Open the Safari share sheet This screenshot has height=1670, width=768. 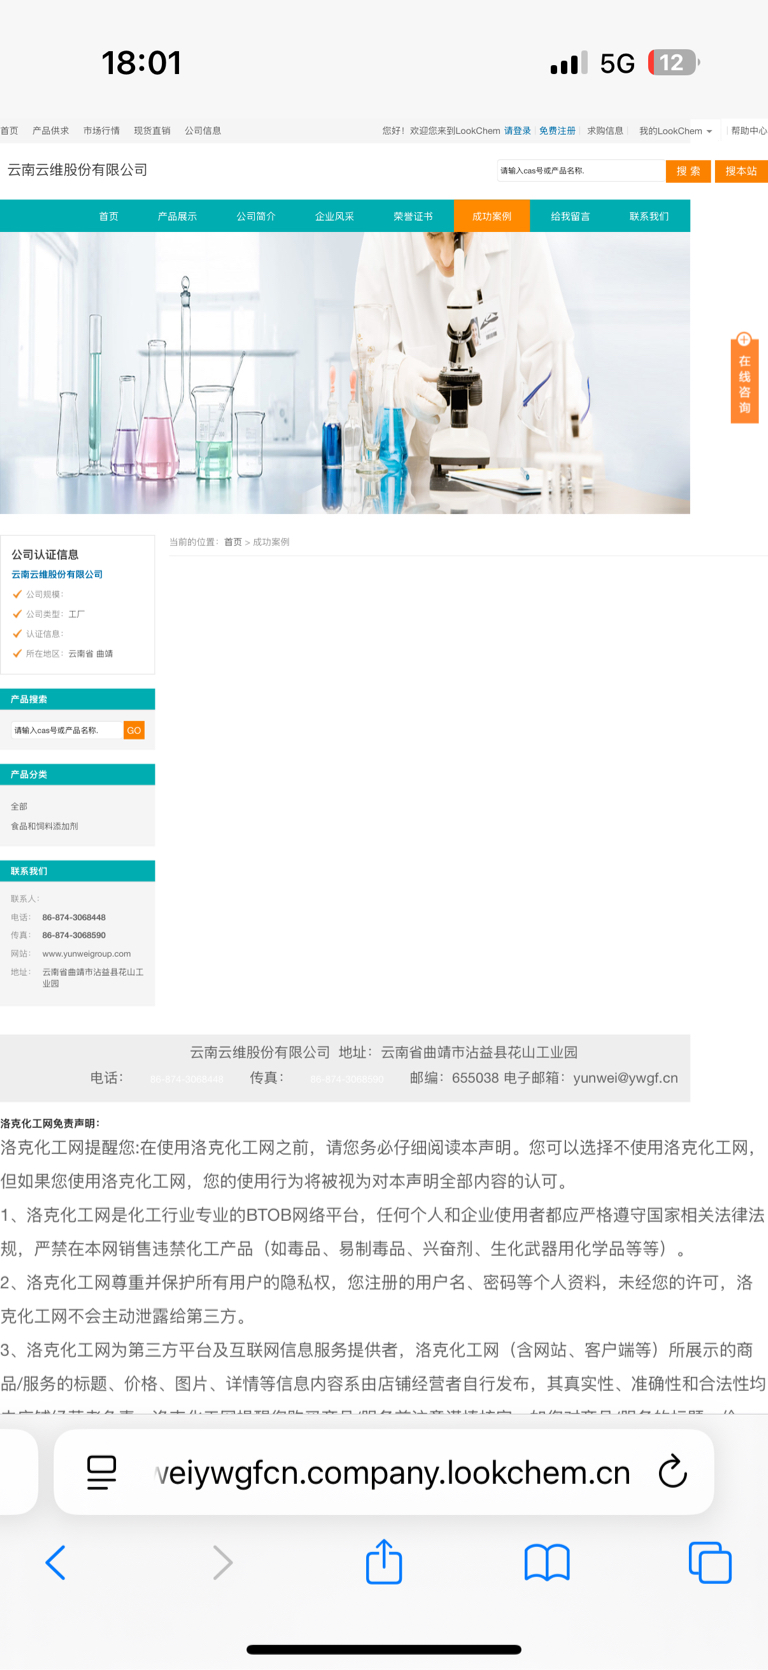(x=384, y=1561)
